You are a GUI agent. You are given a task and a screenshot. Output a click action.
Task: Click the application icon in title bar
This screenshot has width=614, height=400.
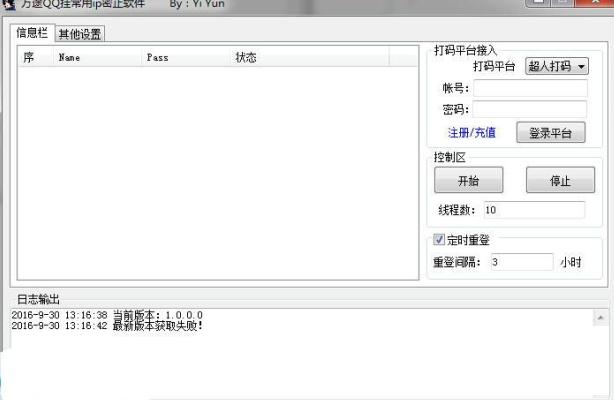8,4
